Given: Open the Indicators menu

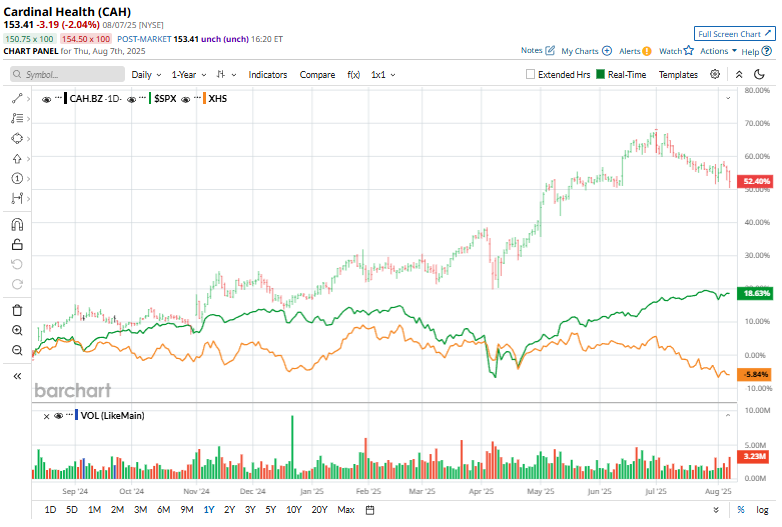Looking at the screenshot, I should (x=268, y=74).
